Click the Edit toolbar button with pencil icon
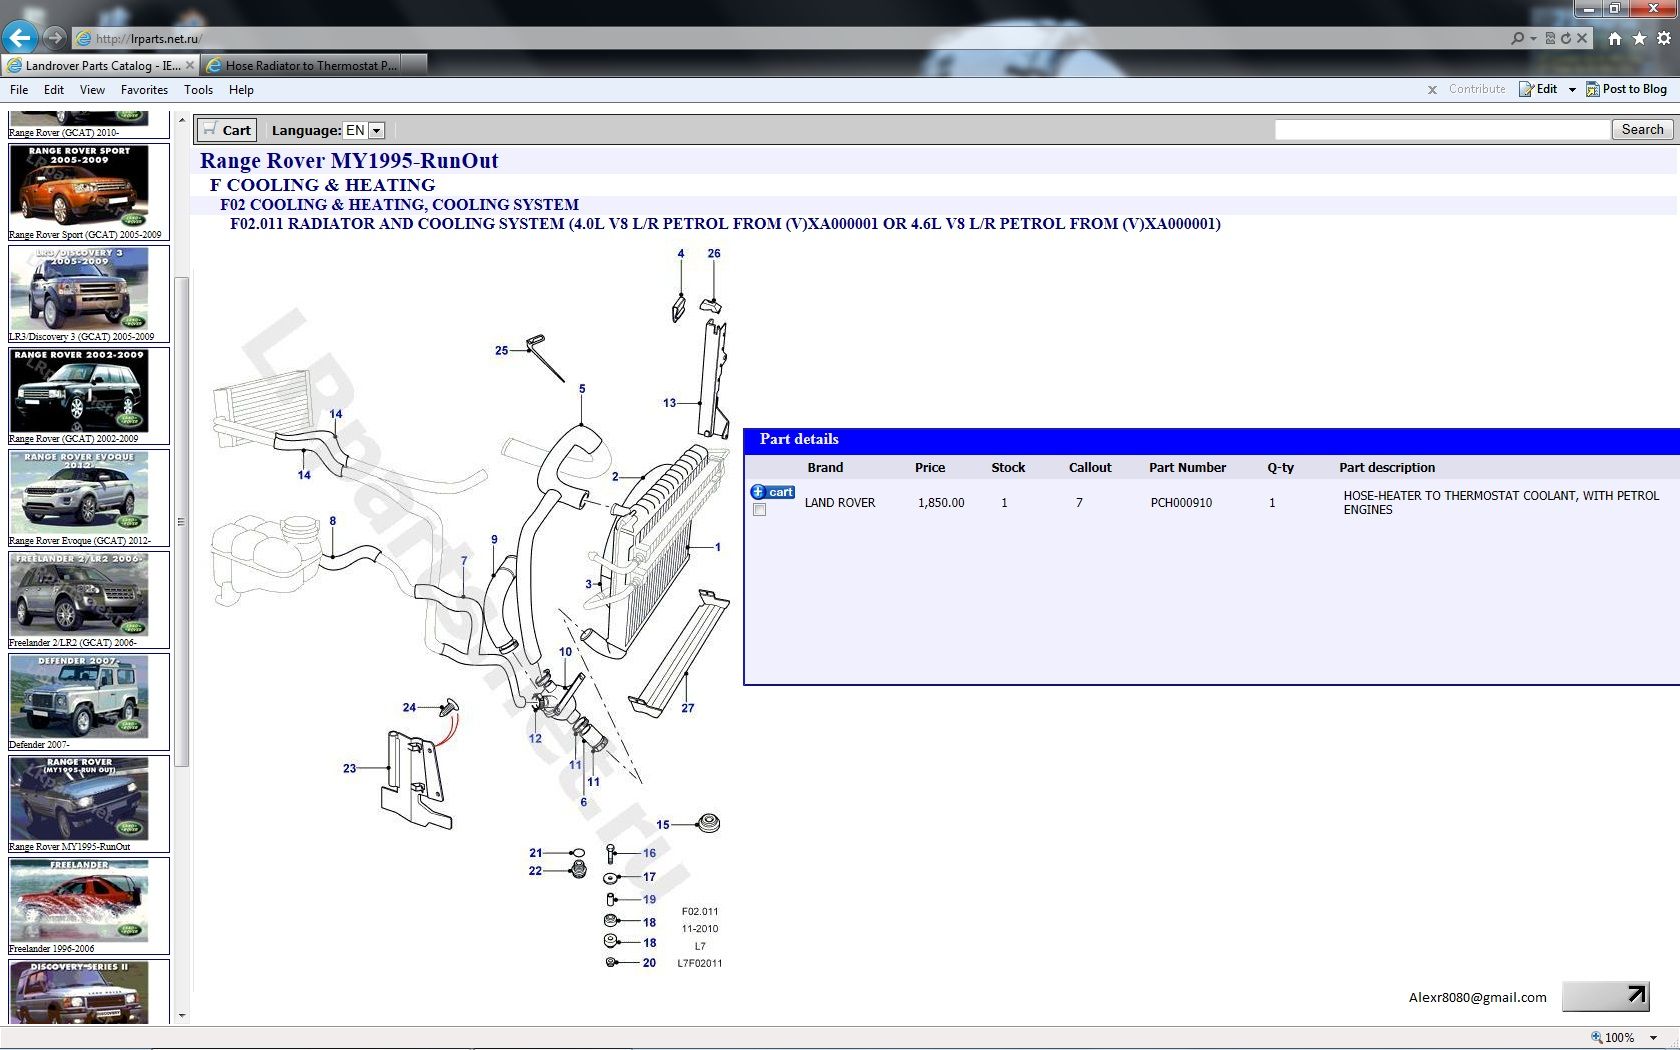This screenshot has height=1050, width=1680. tap(1538, 89)
